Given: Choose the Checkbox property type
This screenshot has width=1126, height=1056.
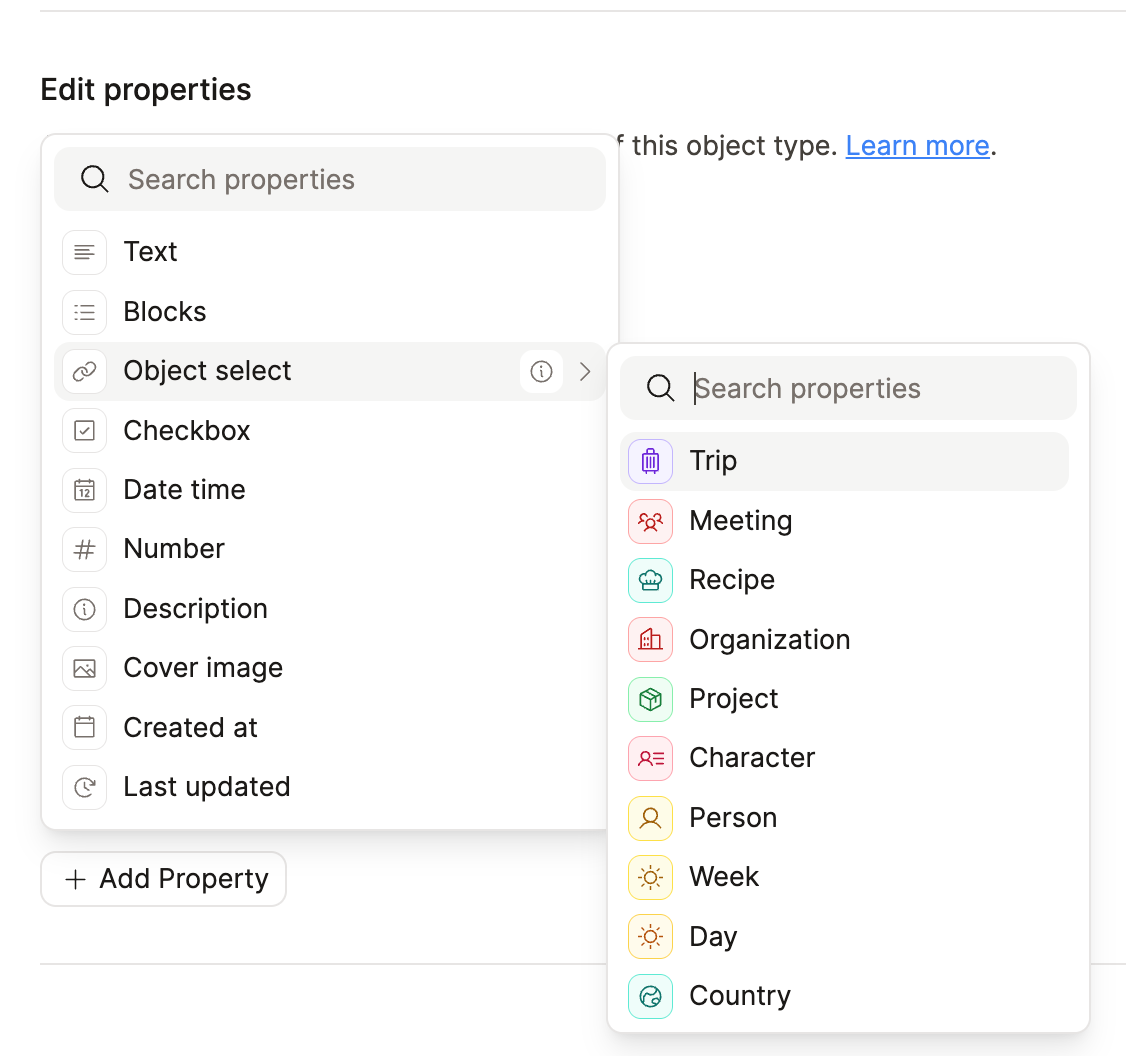Looking at the screenshot, I should [x=186, y=431].
